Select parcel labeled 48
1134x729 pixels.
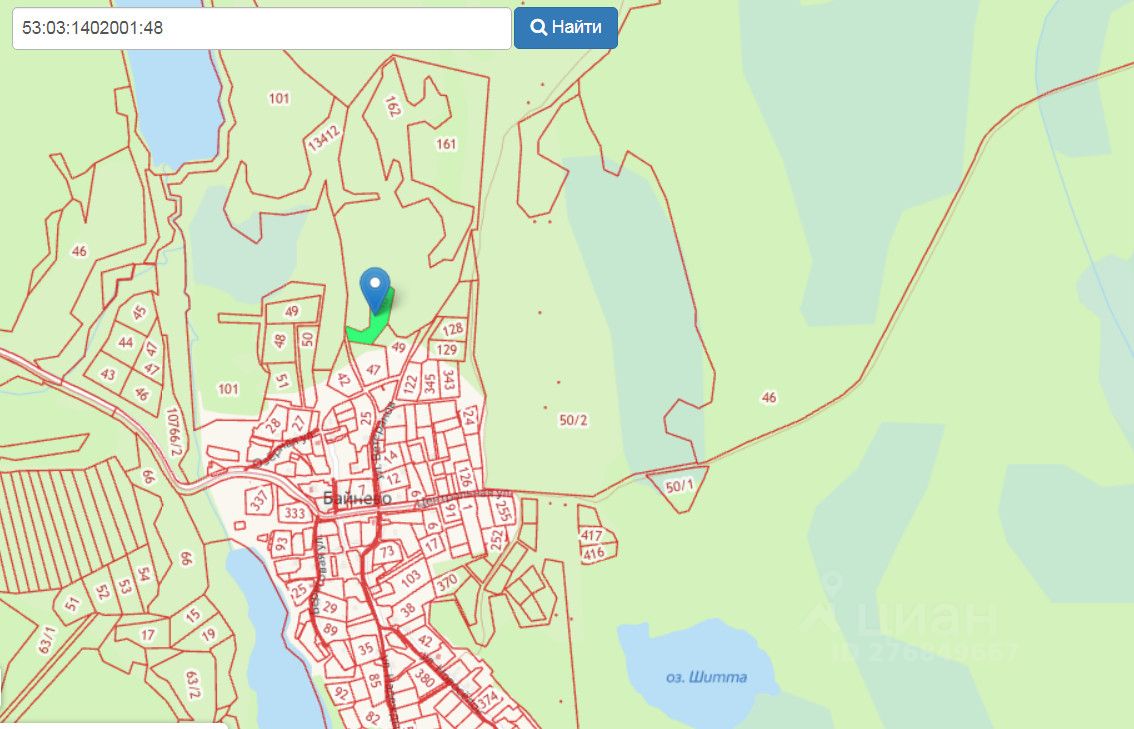280,340
